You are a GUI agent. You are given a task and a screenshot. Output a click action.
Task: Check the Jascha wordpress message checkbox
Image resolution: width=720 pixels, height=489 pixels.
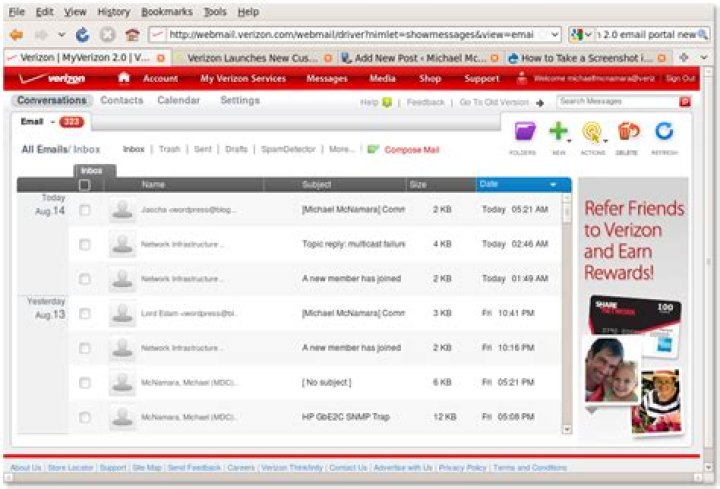pos(84,210)
